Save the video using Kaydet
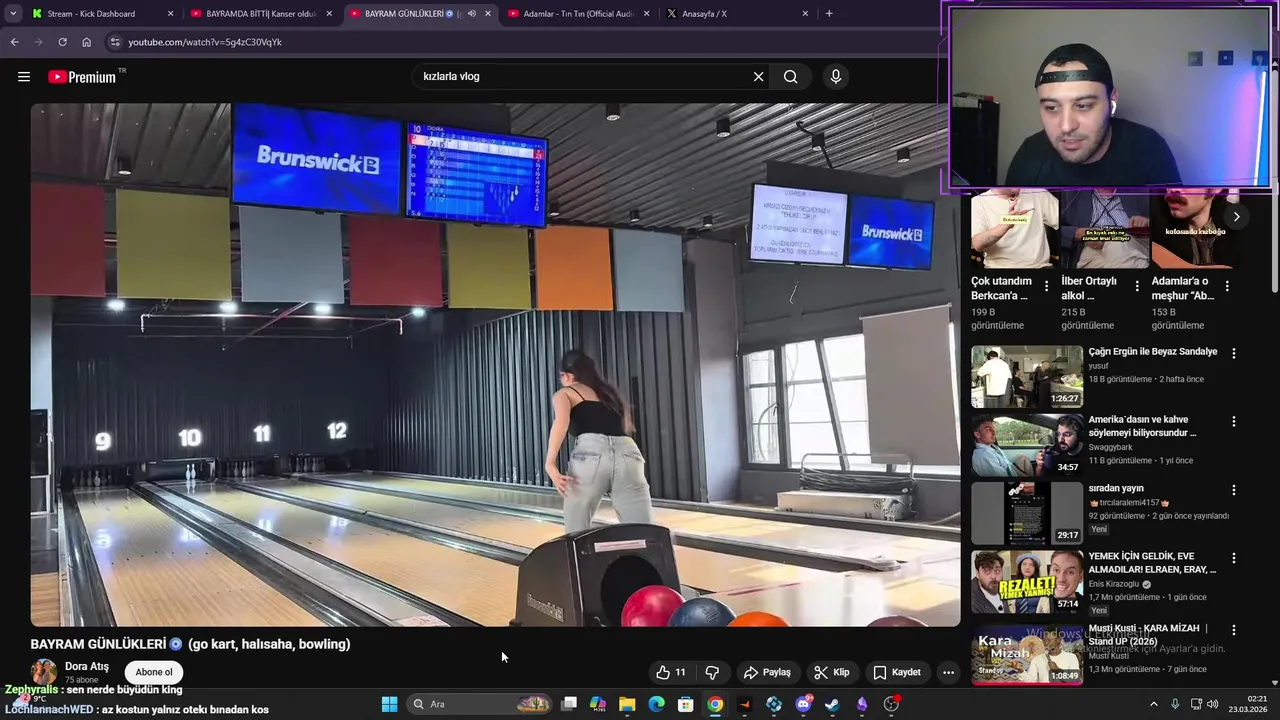The height and width of the screenshot is (720, 1280). pos(897,672)
